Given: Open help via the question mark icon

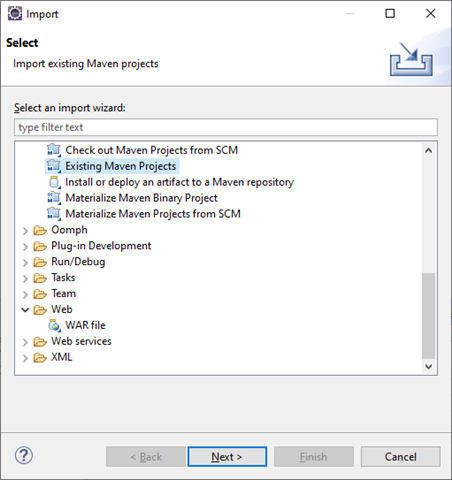Looking at the screenshot, I should [x=24, y=455].
